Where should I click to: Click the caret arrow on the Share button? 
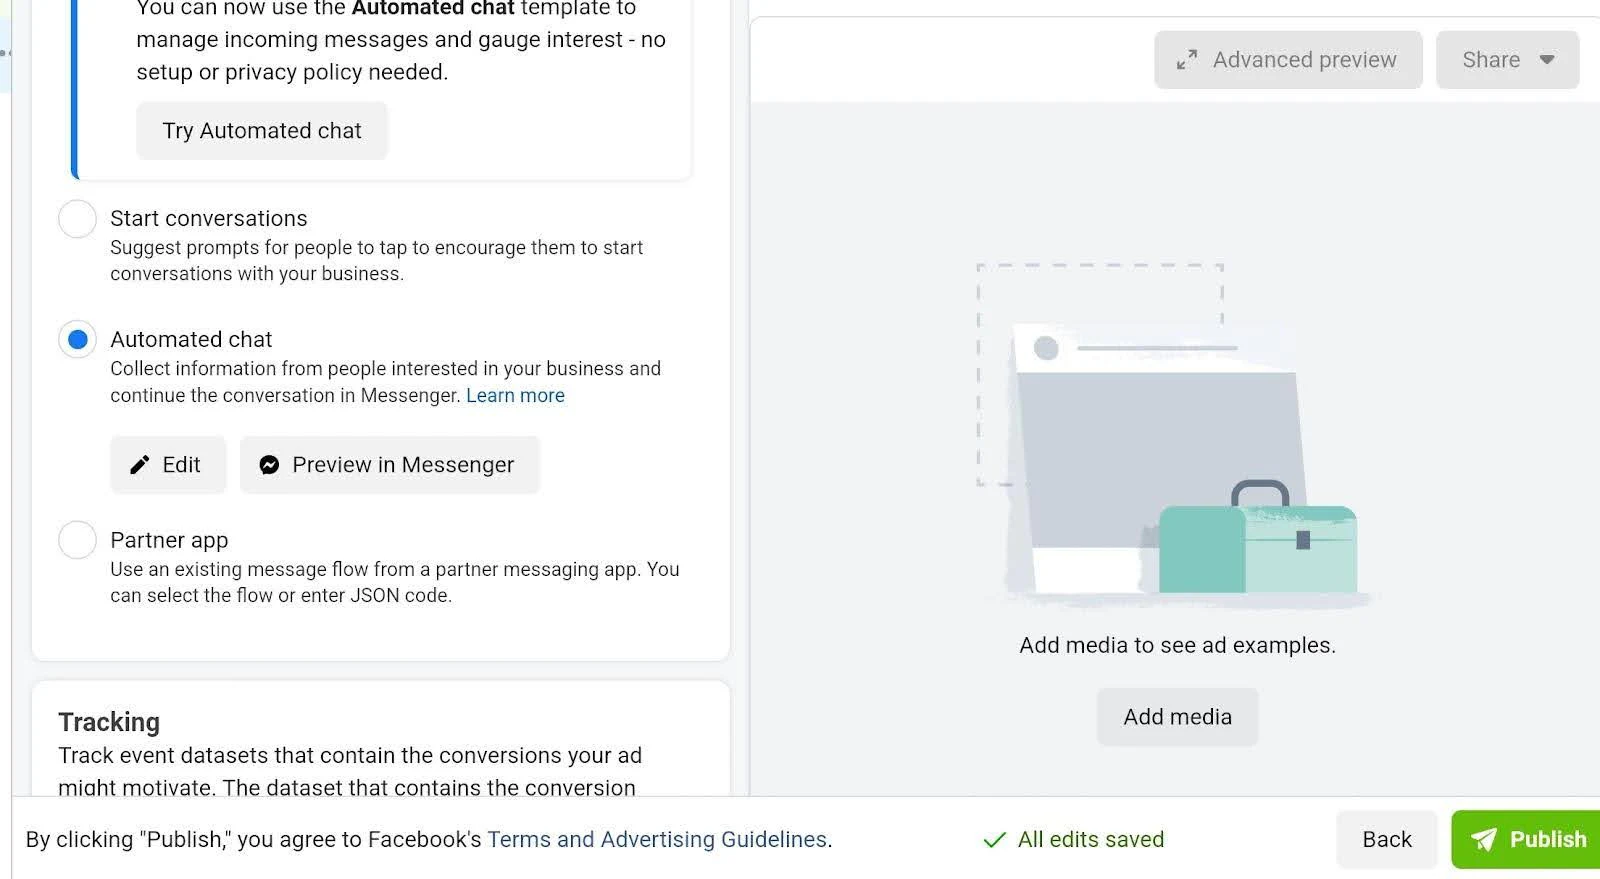1545,60
